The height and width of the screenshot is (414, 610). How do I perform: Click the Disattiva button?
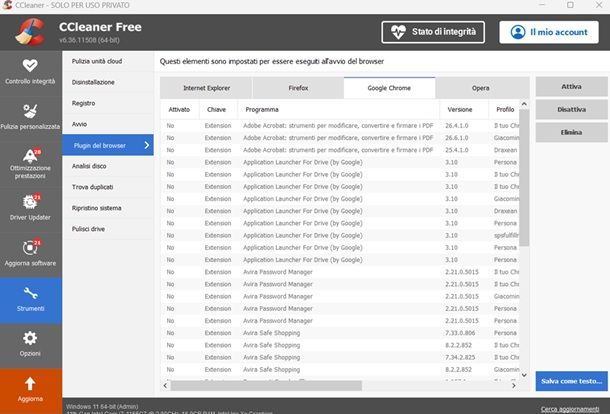point(571,109)
